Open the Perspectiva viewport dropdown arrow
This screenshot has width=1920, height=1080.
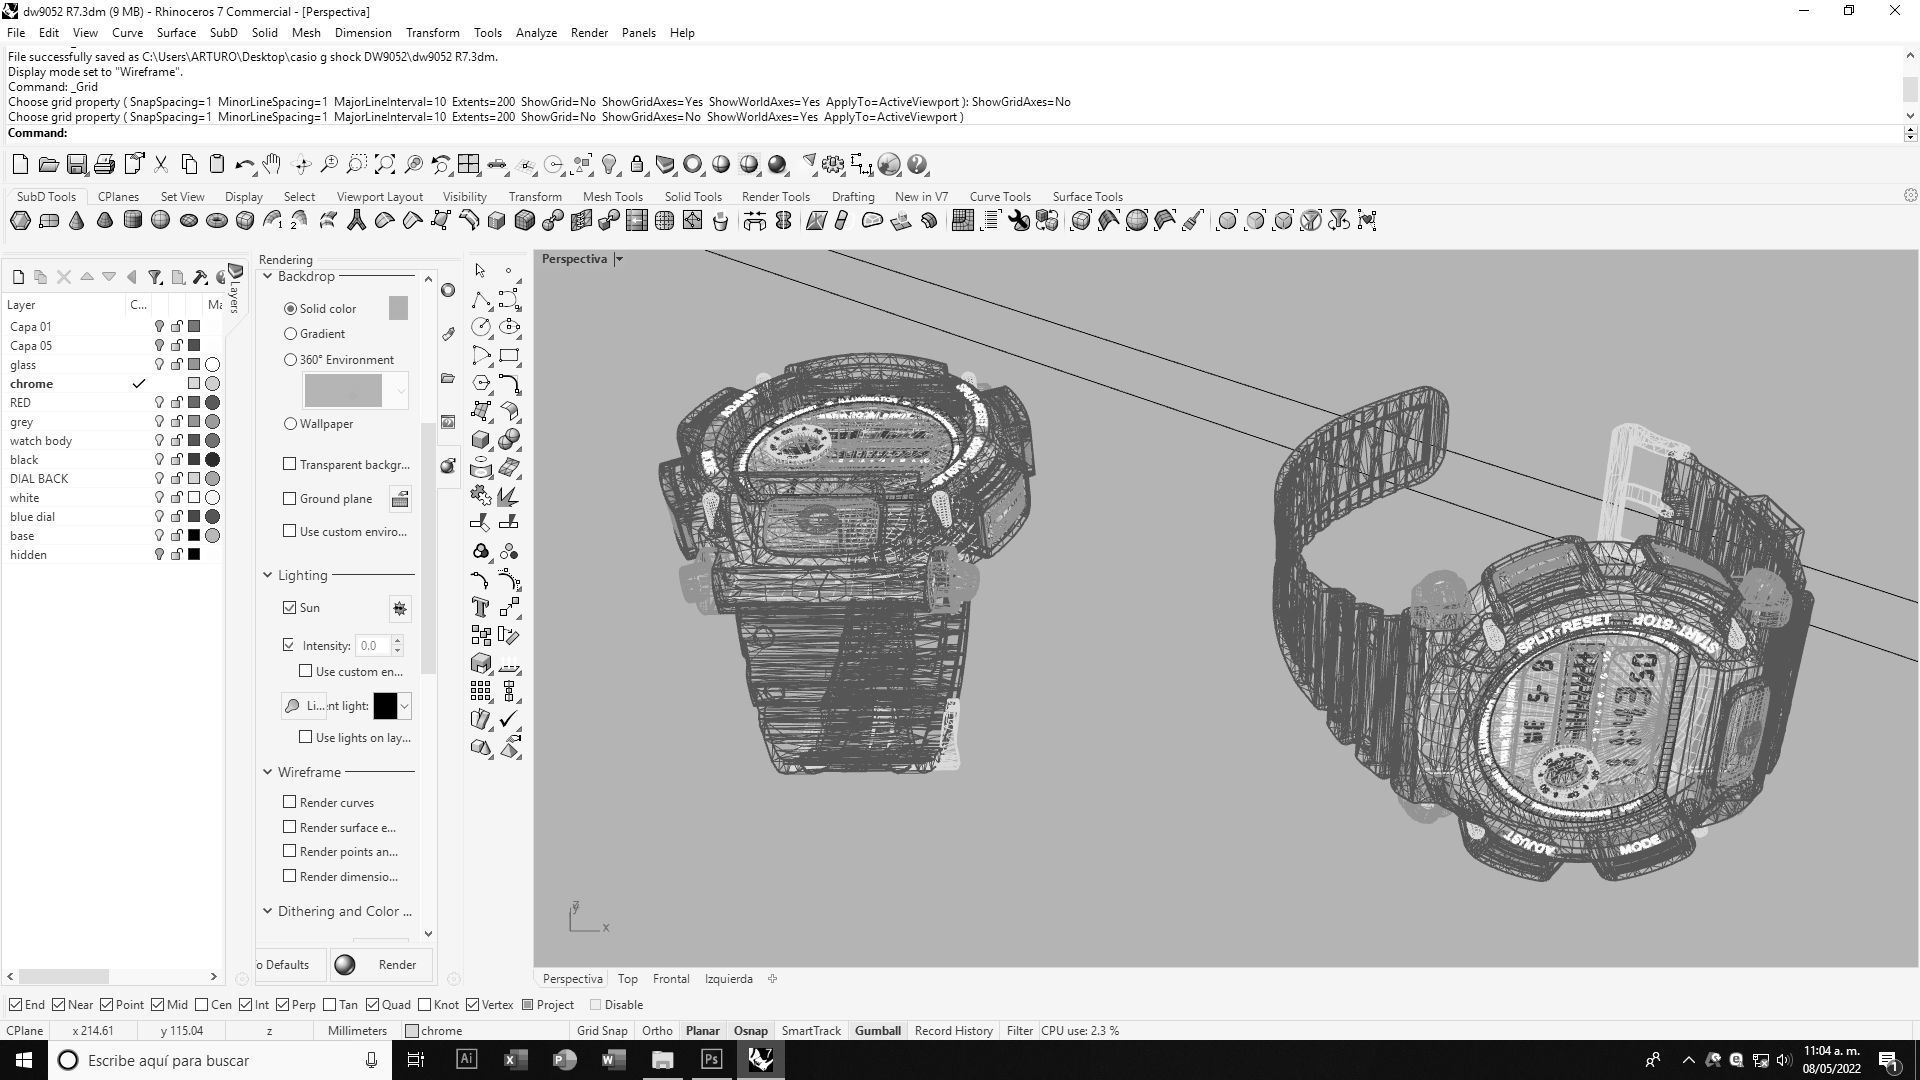pos(619,260)
